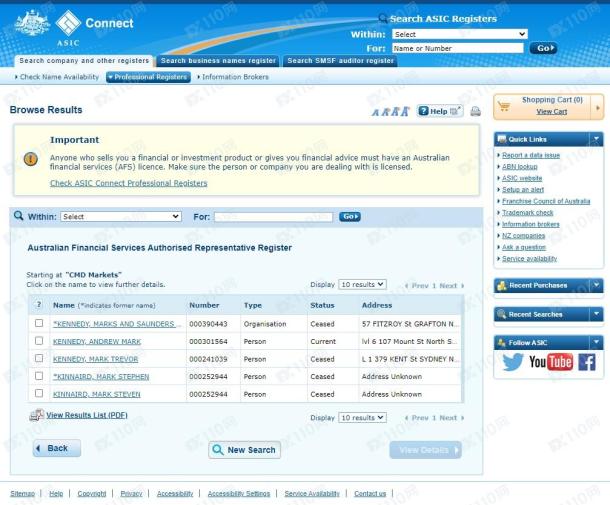610x505 pixels.
Task: Open Information Brokers menu item
Action: tap(233, 77)
